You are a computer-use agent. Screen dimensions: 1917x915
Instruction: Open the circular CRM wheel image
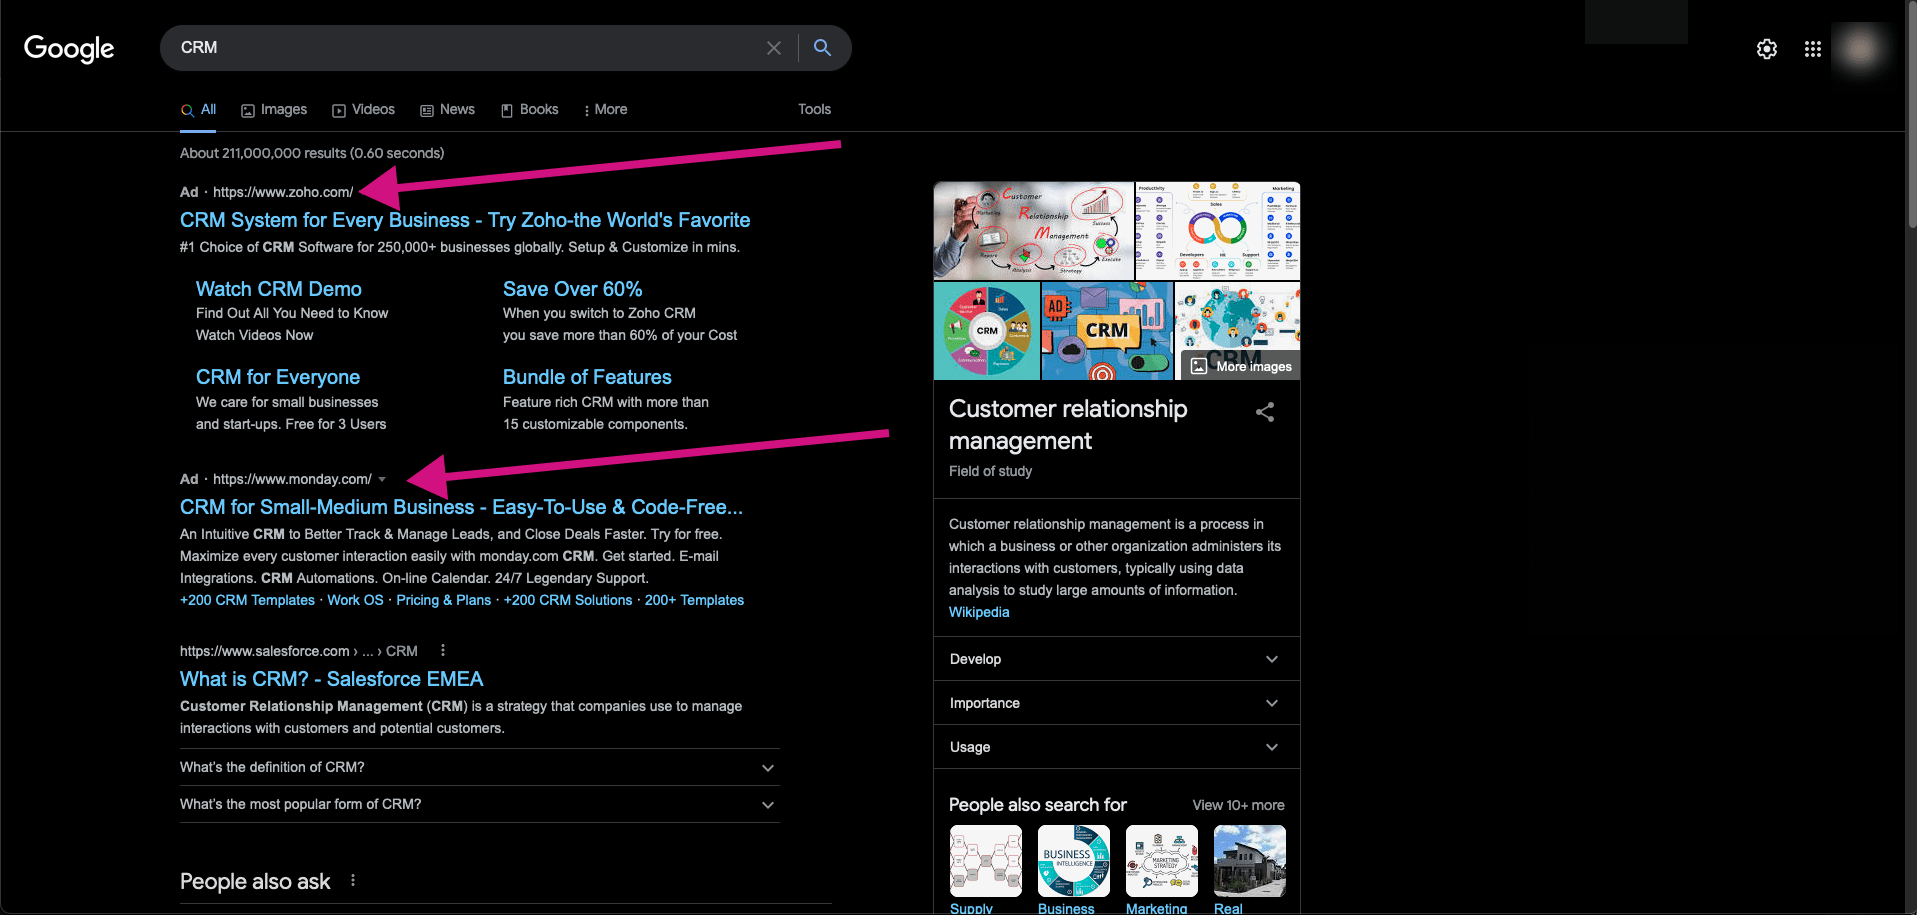(x=987, y=331)
